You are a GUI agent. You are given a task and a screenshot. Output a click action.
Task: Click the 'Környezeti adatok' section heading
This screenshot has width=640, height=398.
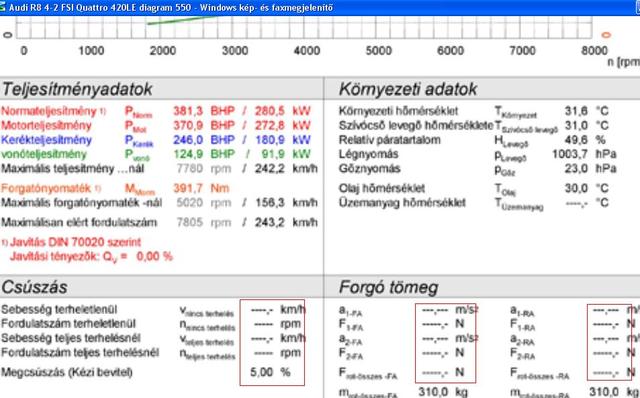point(408,89)
